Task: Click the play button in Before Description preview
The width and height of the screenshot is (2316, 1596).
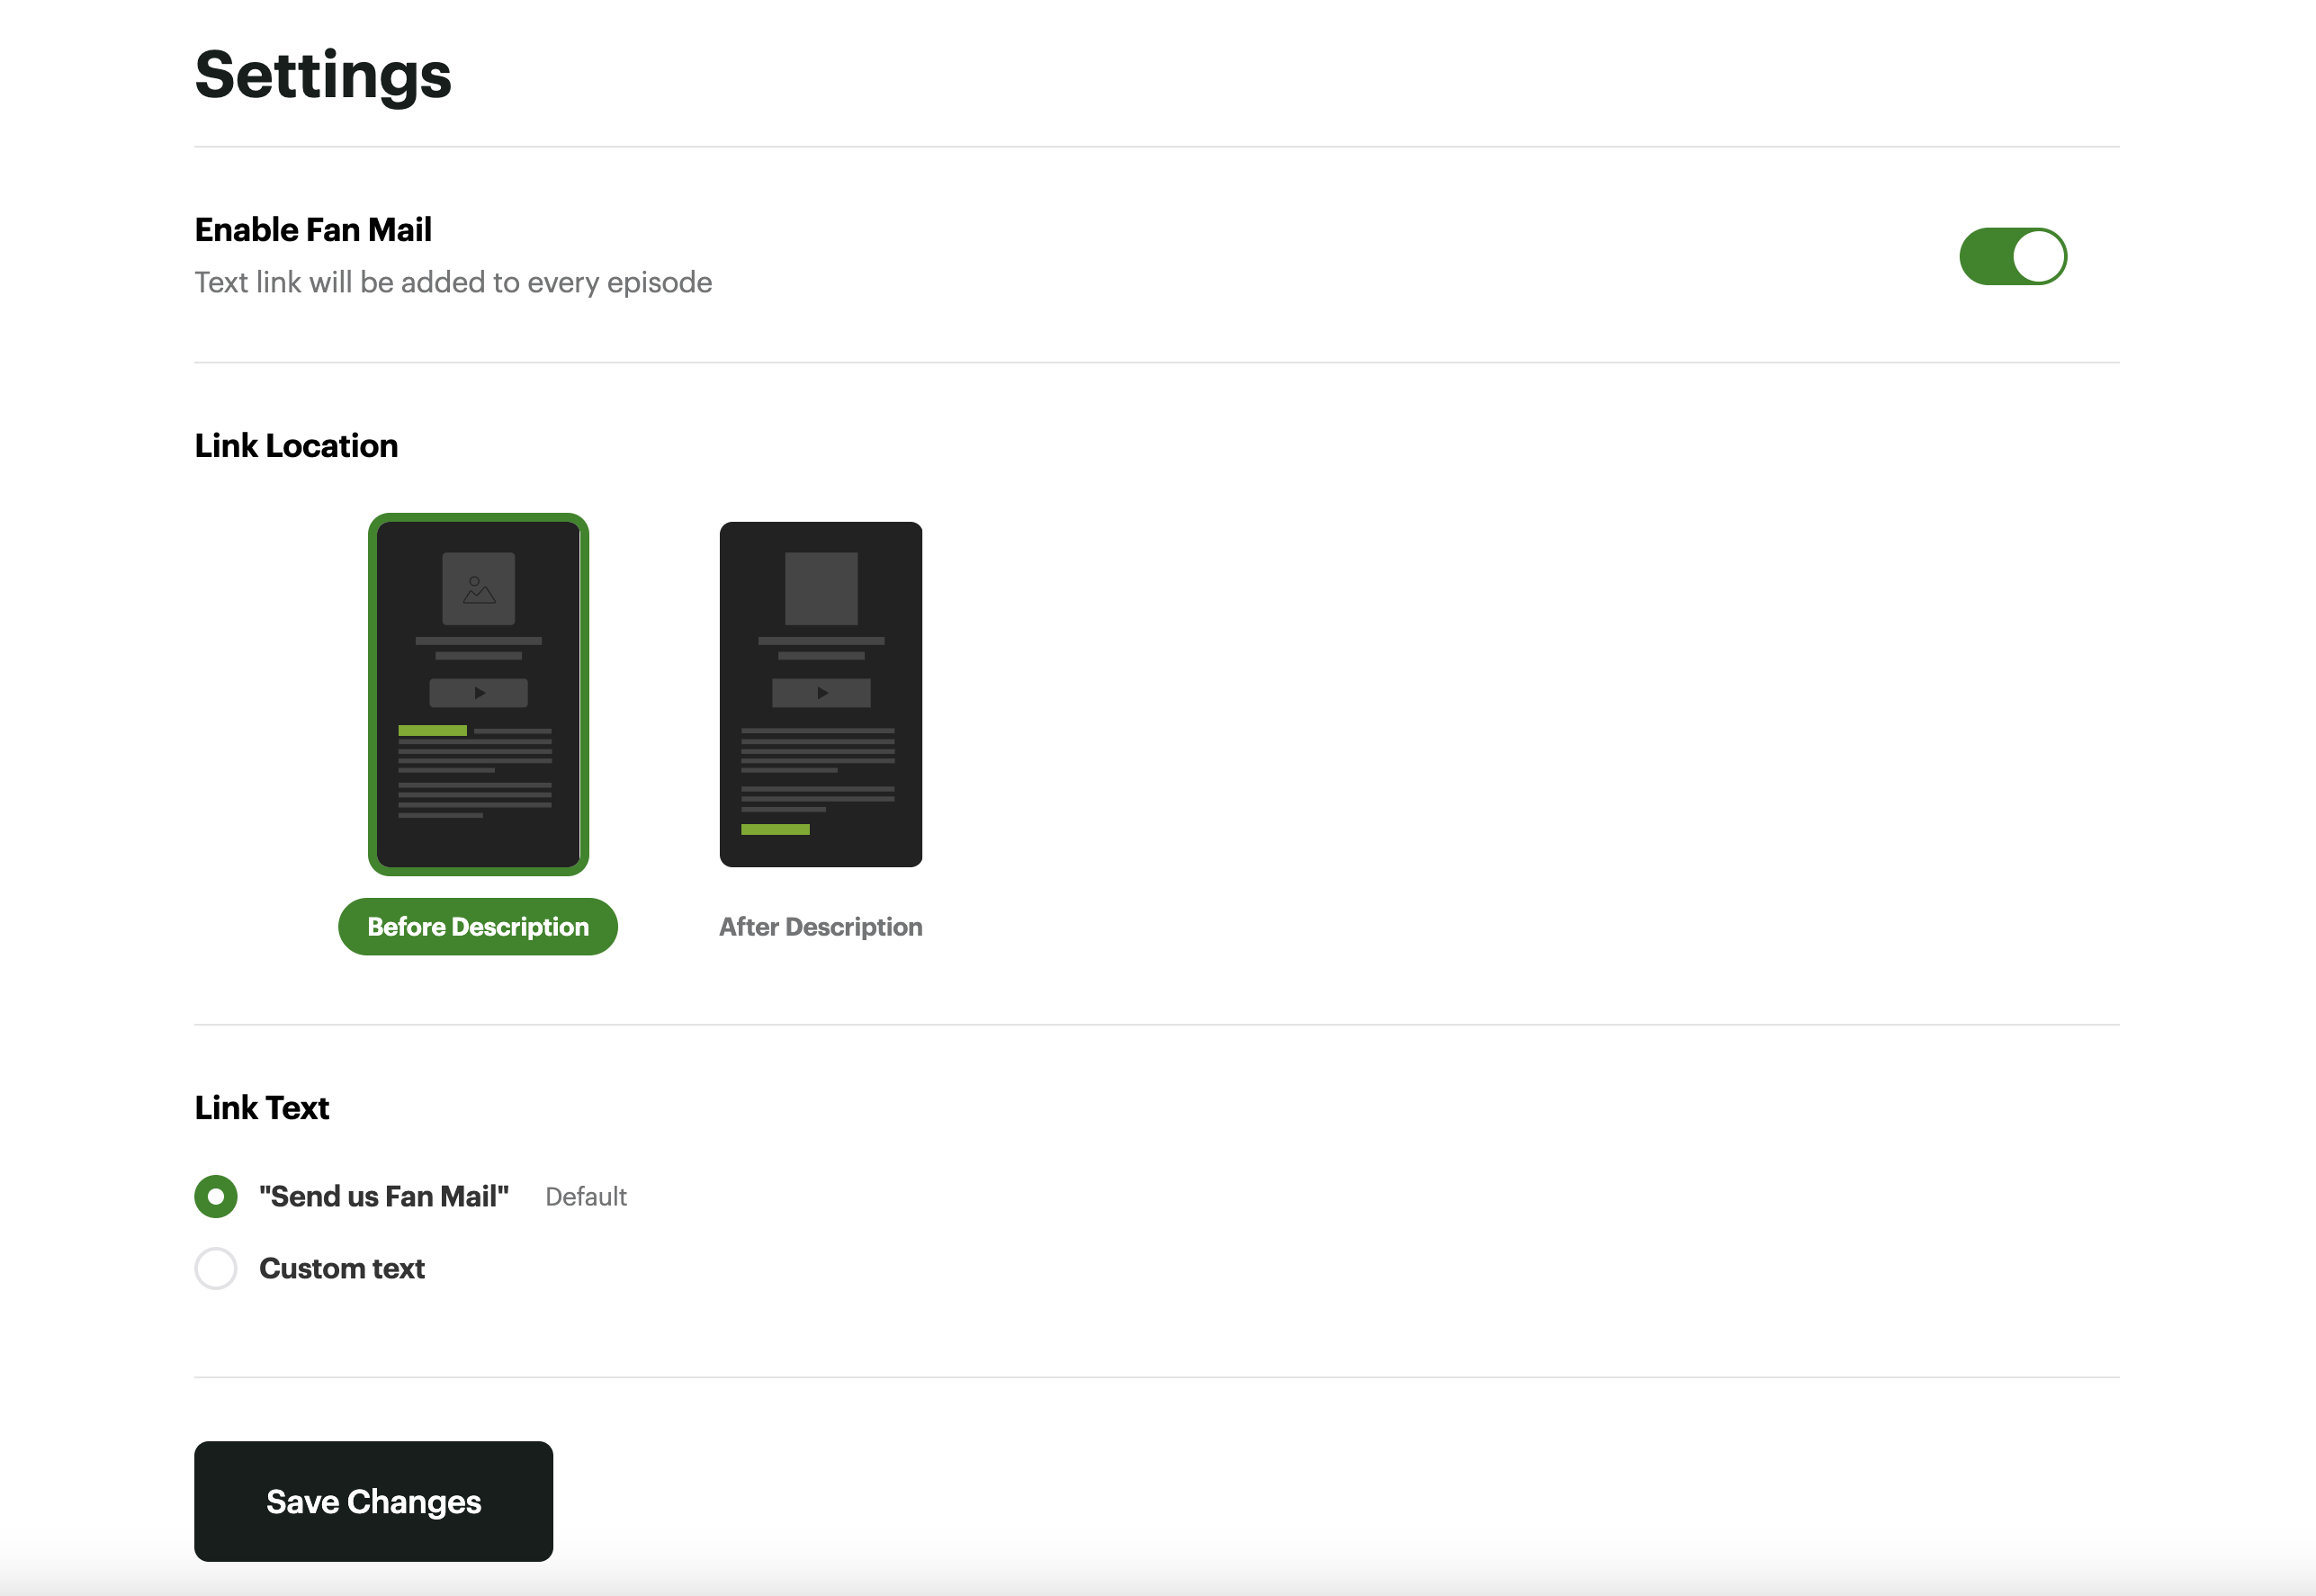Action: click(x=478, y=693)
